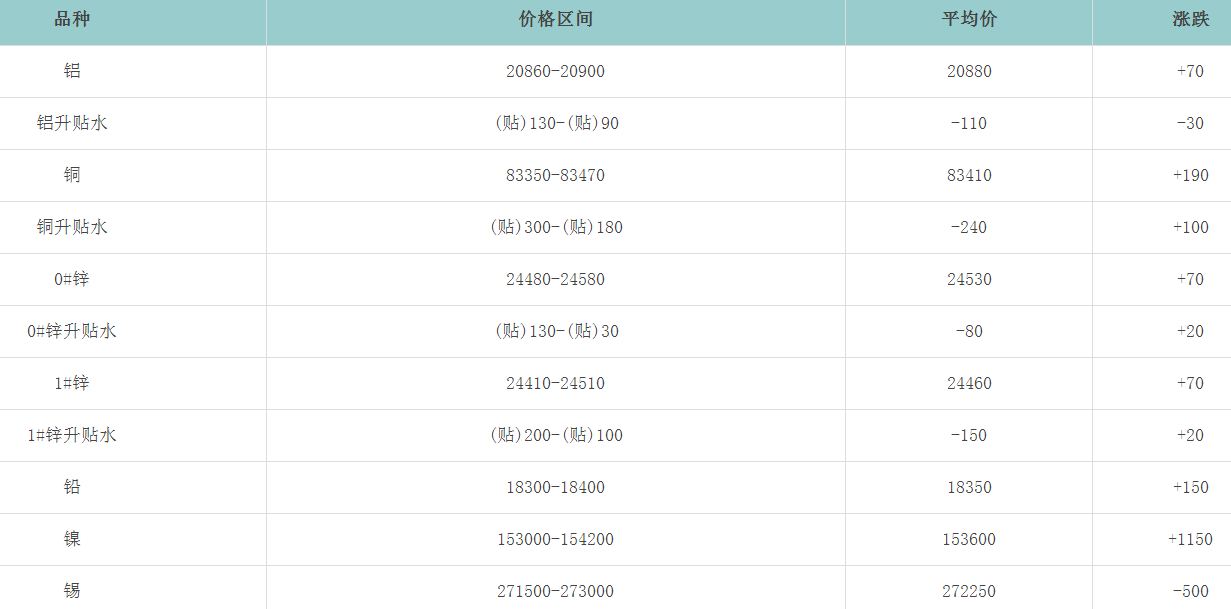Image resolution: width=1231 pixels, height=609 pixels.
Task: Click the 涨跌 column header
Action: [x=1190, y=20]
